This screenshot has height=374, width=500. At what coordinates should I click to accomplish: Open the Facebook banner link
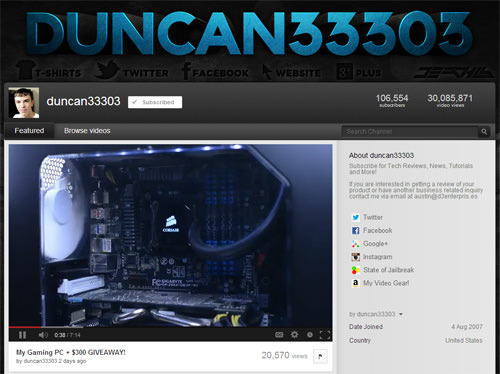(x=215, y=71)
